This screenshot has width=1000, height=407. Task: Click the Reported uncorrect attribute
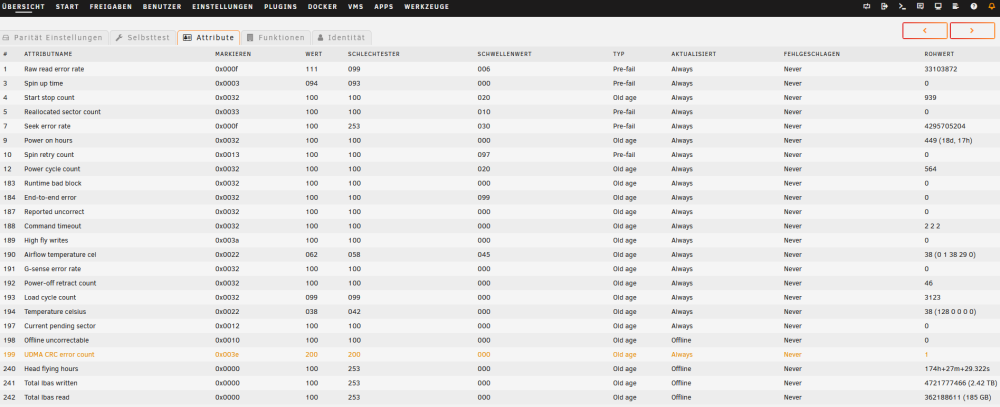pos(54,212)
